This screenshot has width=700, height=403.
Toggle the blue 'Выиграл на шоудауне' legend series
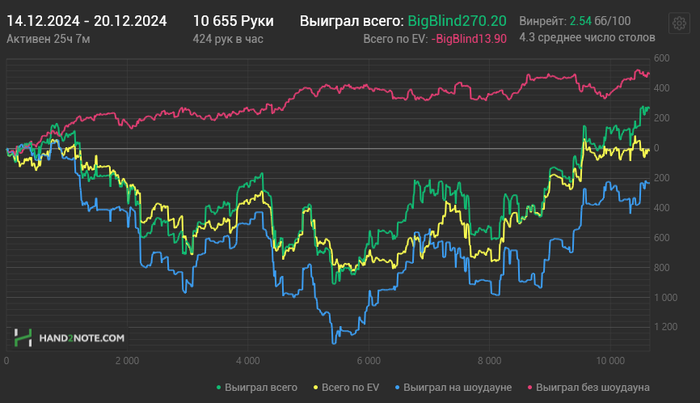pyautogui.click(x=453, y=387)
